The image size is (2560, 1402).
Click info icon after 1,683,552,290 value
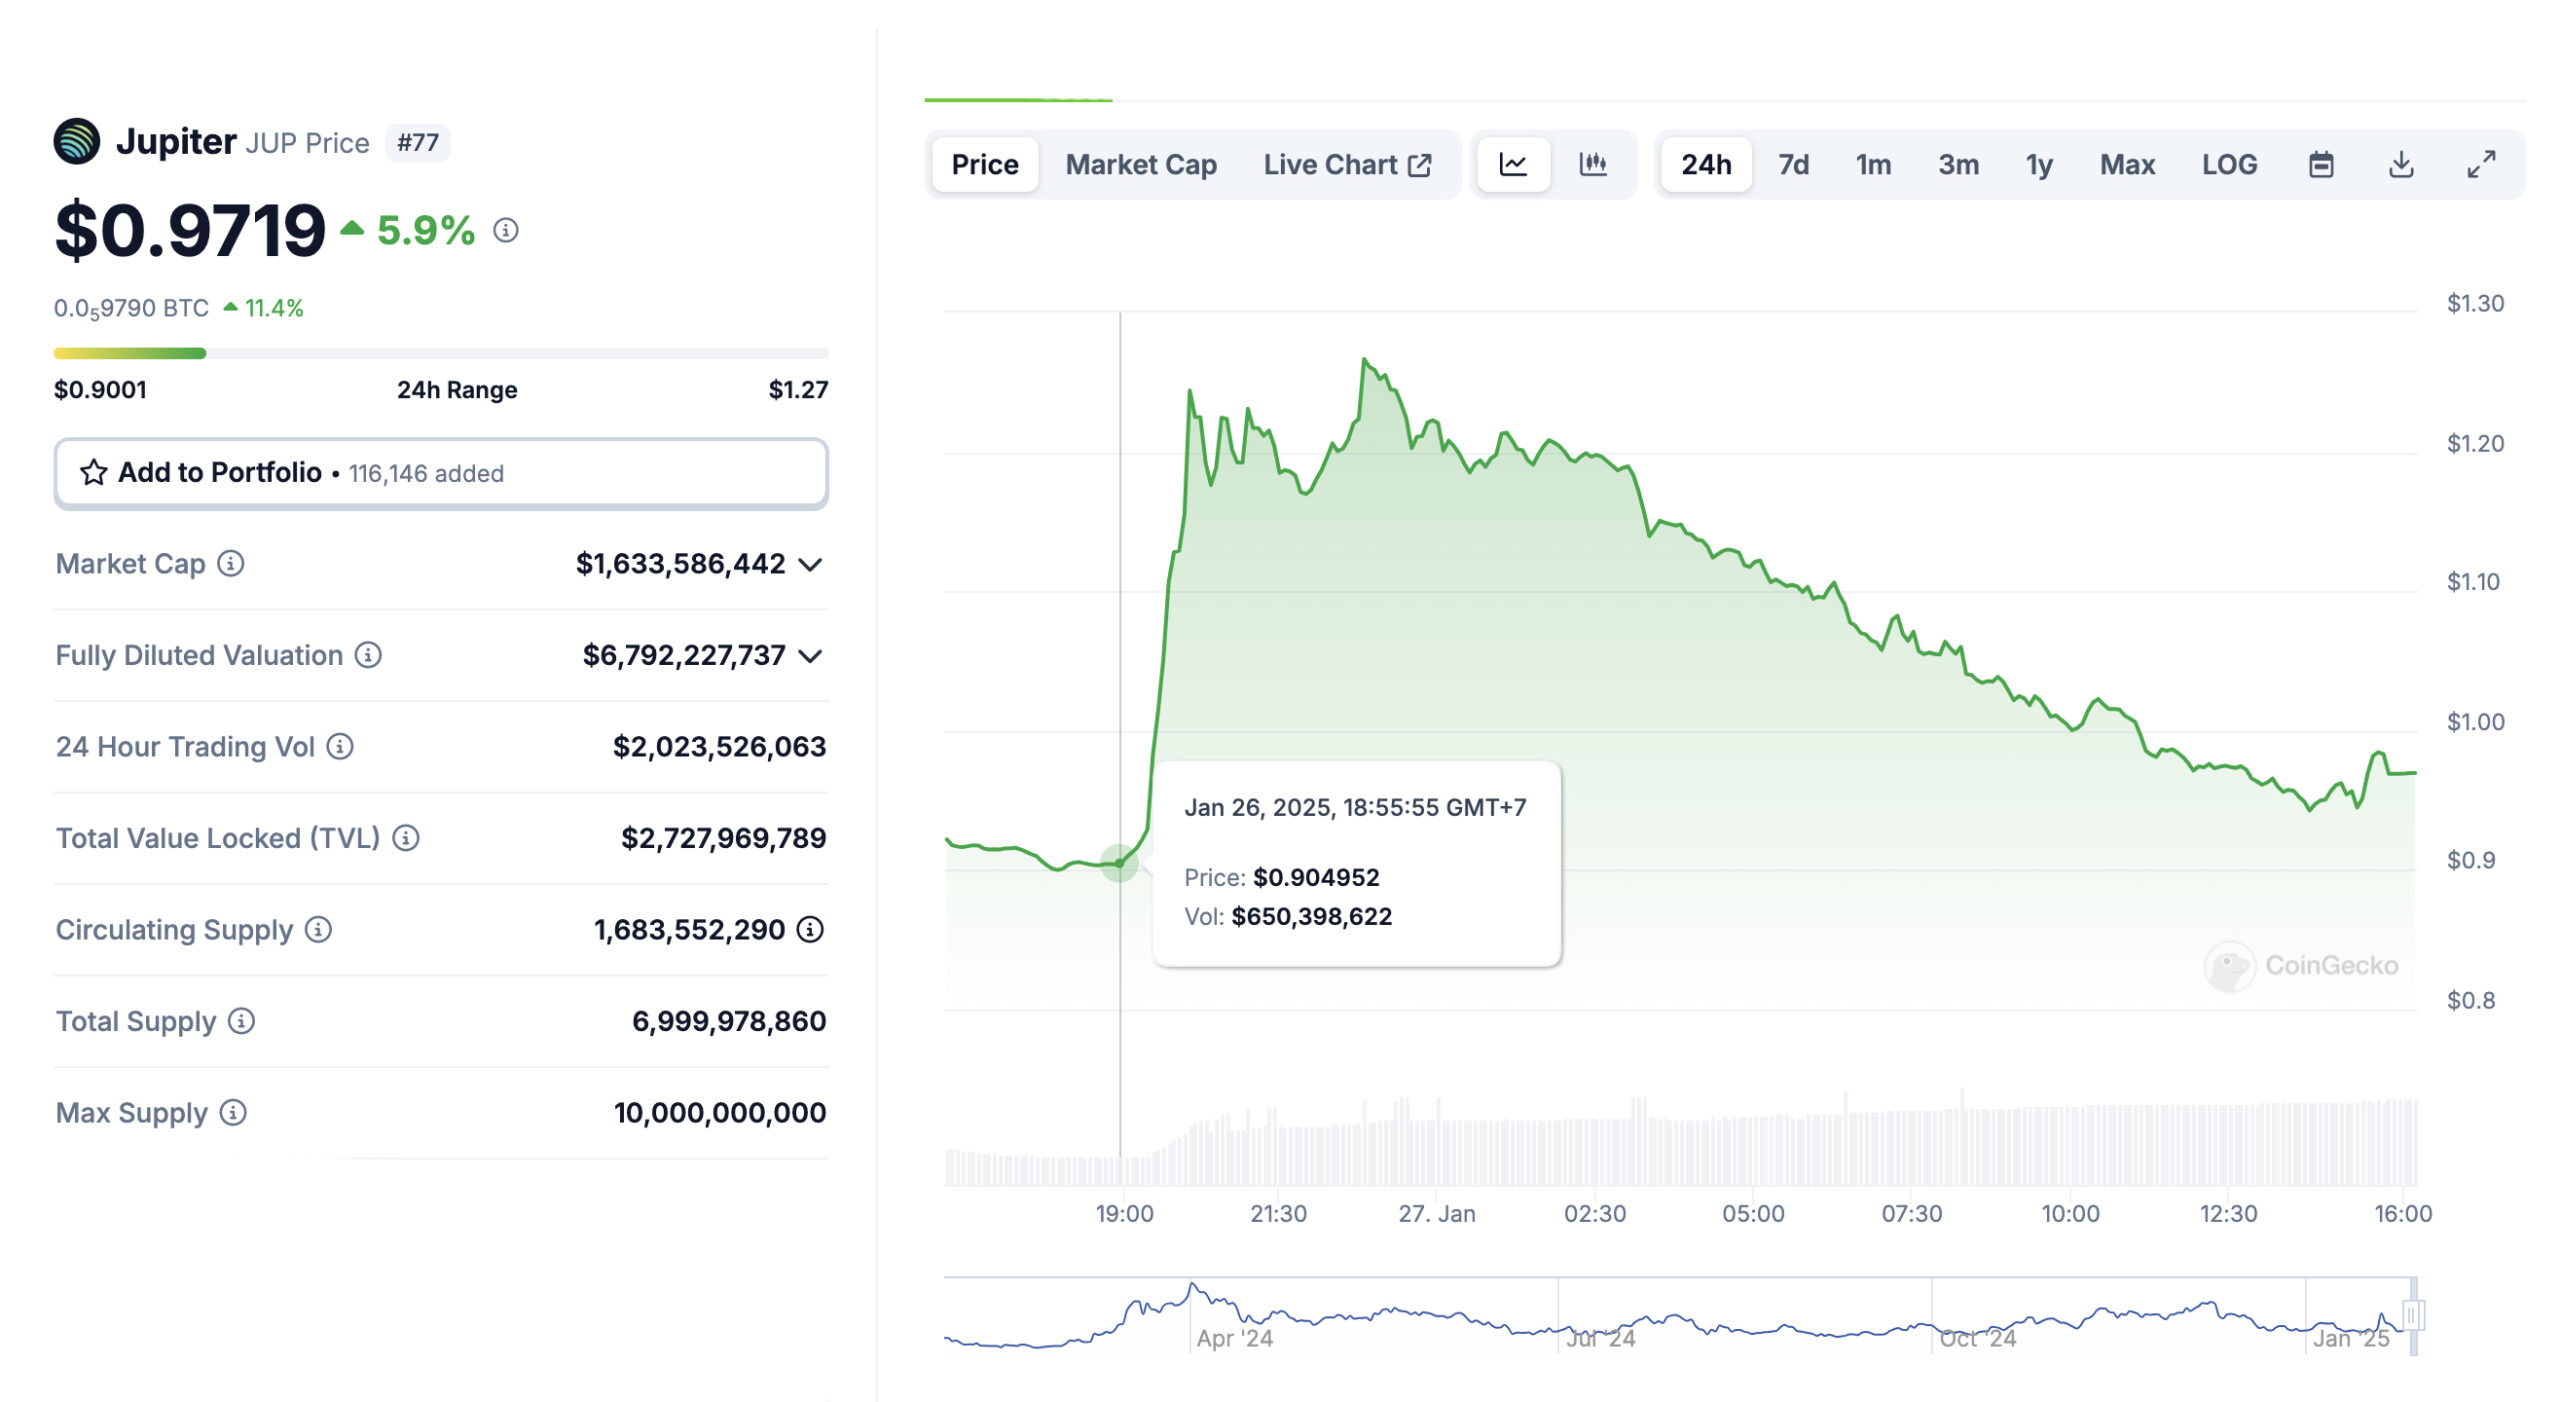point(810,930)
